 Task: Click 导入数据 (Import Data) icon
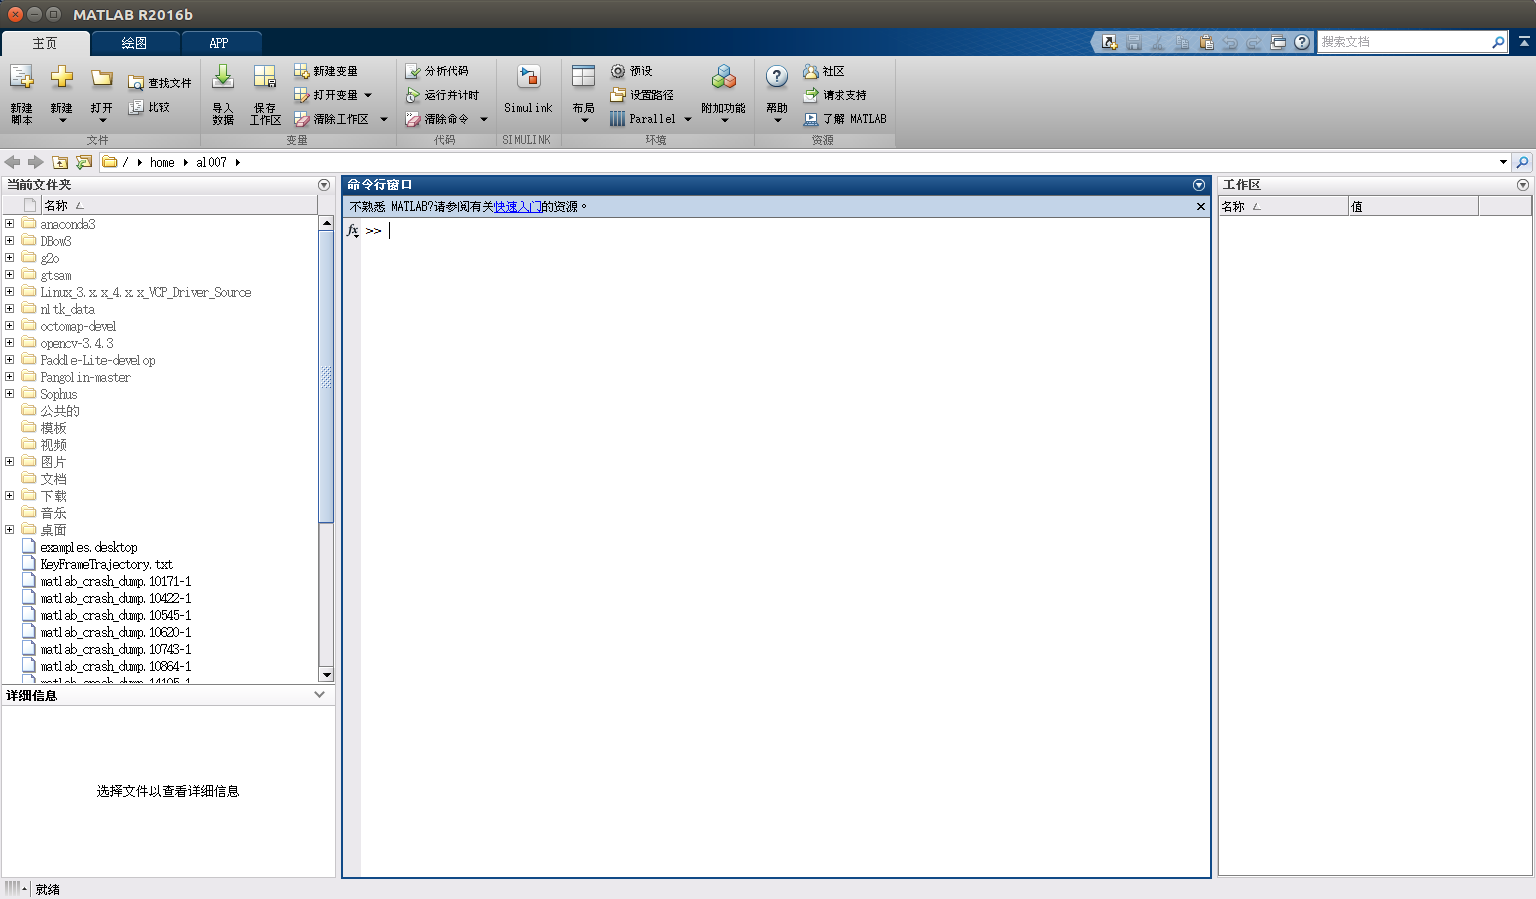click(223, 78)
